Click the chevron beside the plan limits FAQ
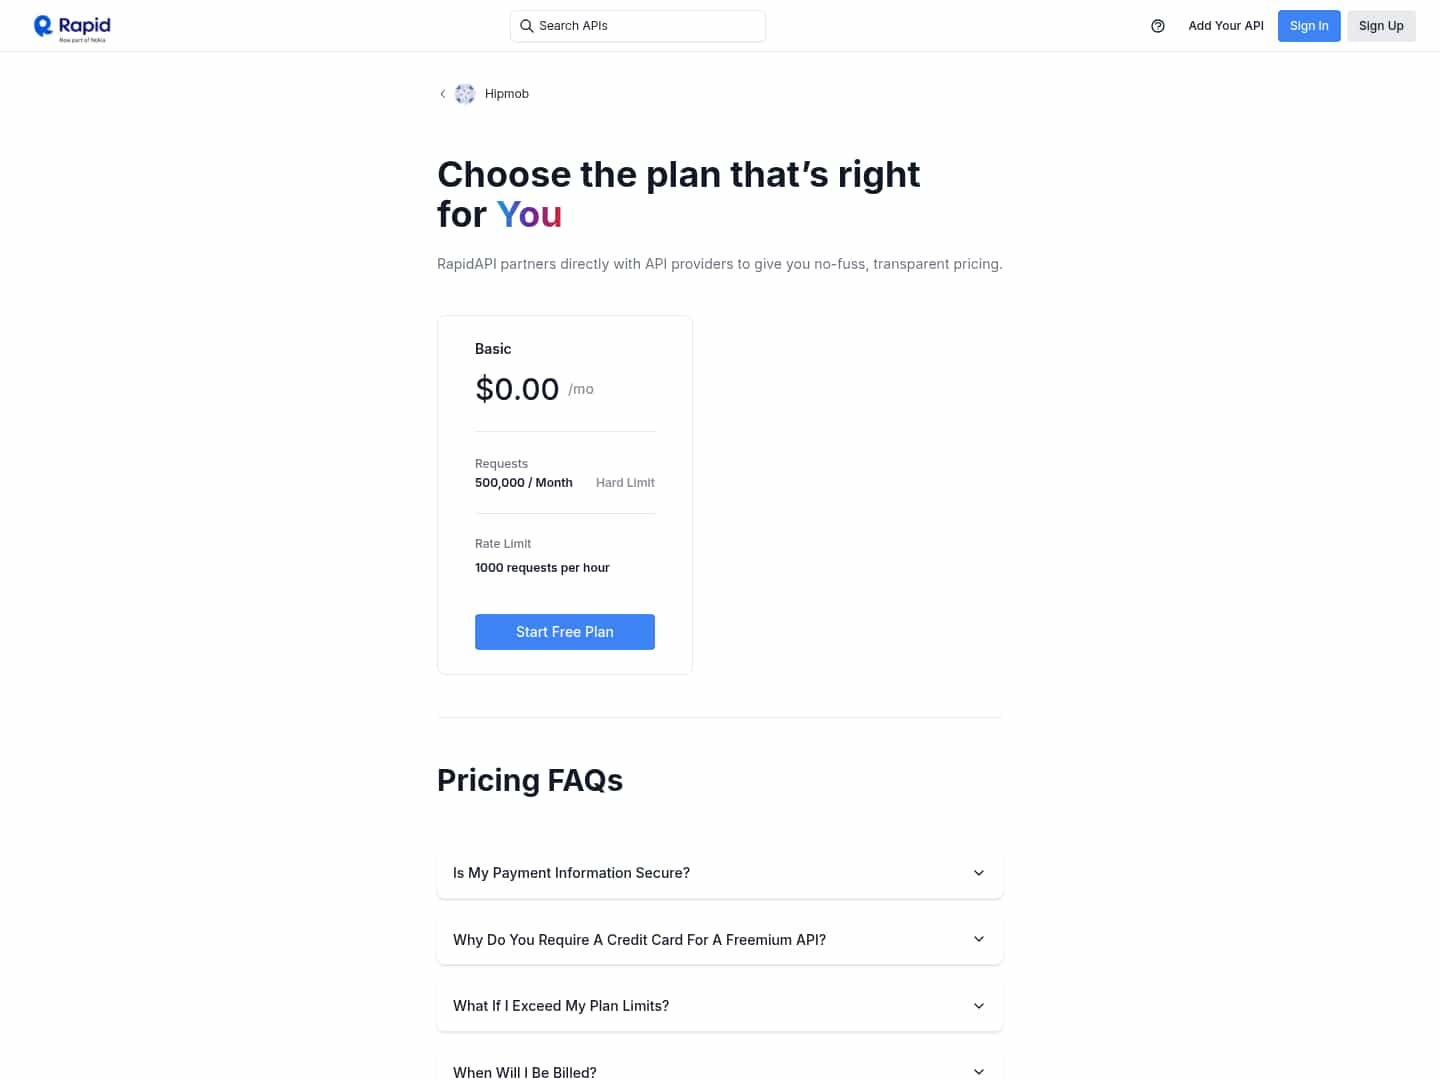The height and width of the screenshot is (1080, 1440). point(979,1006)
